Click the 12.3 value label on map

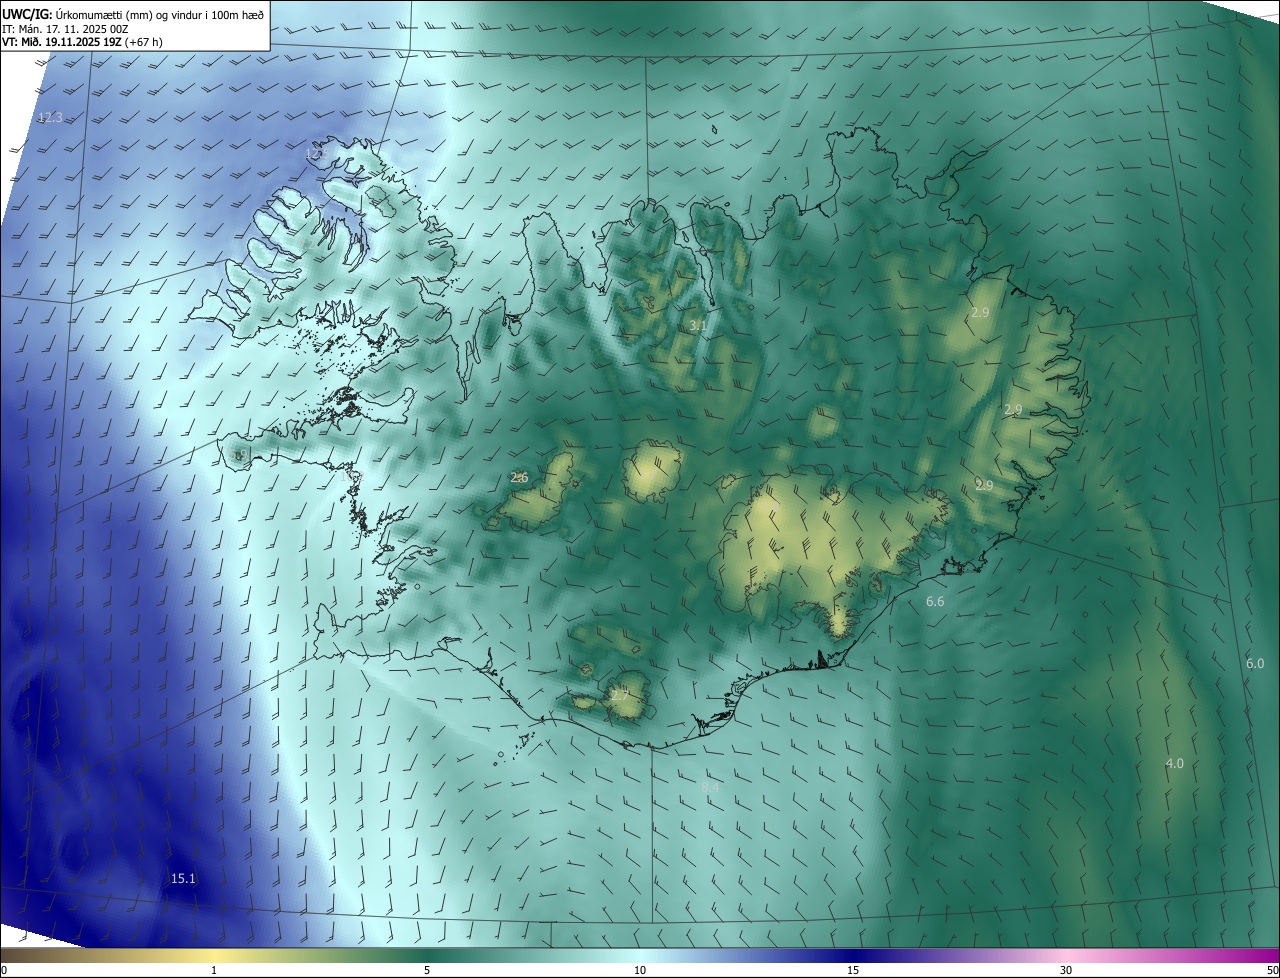click(x=50, y=118)
